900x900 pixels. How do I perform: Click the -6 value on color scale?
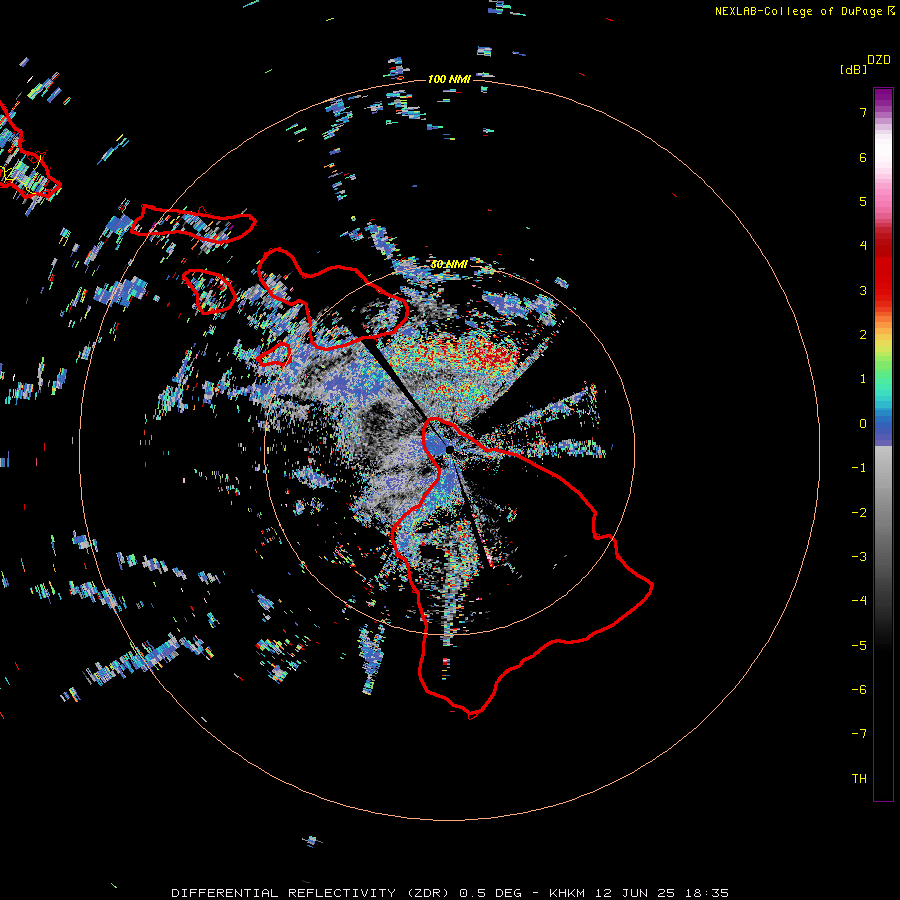tap(859, 690)
